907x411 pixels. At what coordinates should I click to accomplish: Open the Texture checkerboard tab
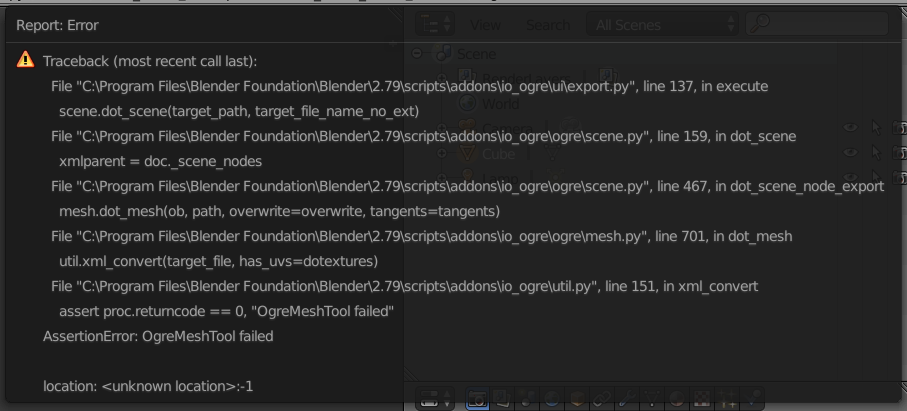702,398
